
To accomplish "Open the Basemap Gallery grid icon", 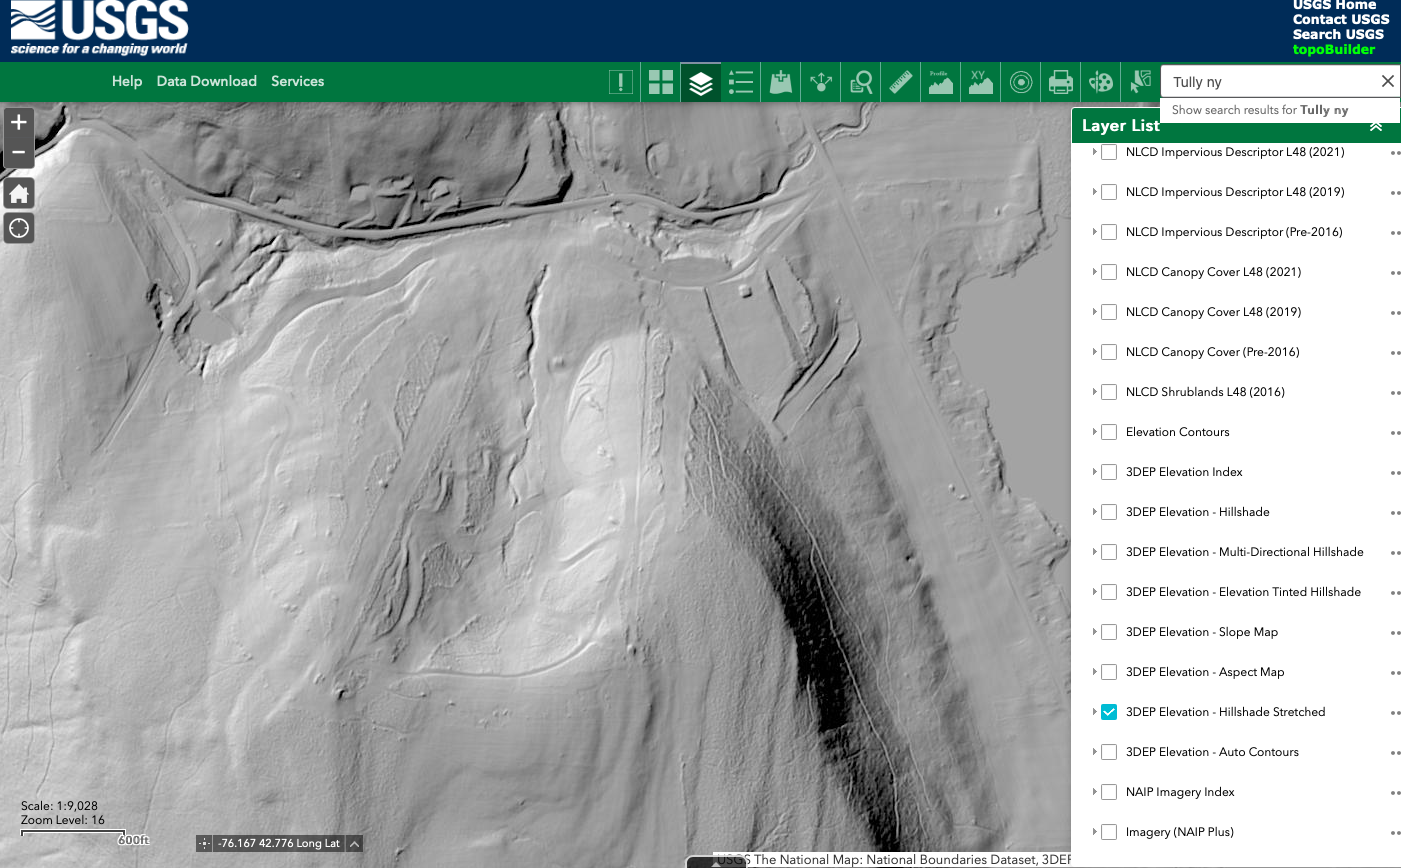I will 661,82.
